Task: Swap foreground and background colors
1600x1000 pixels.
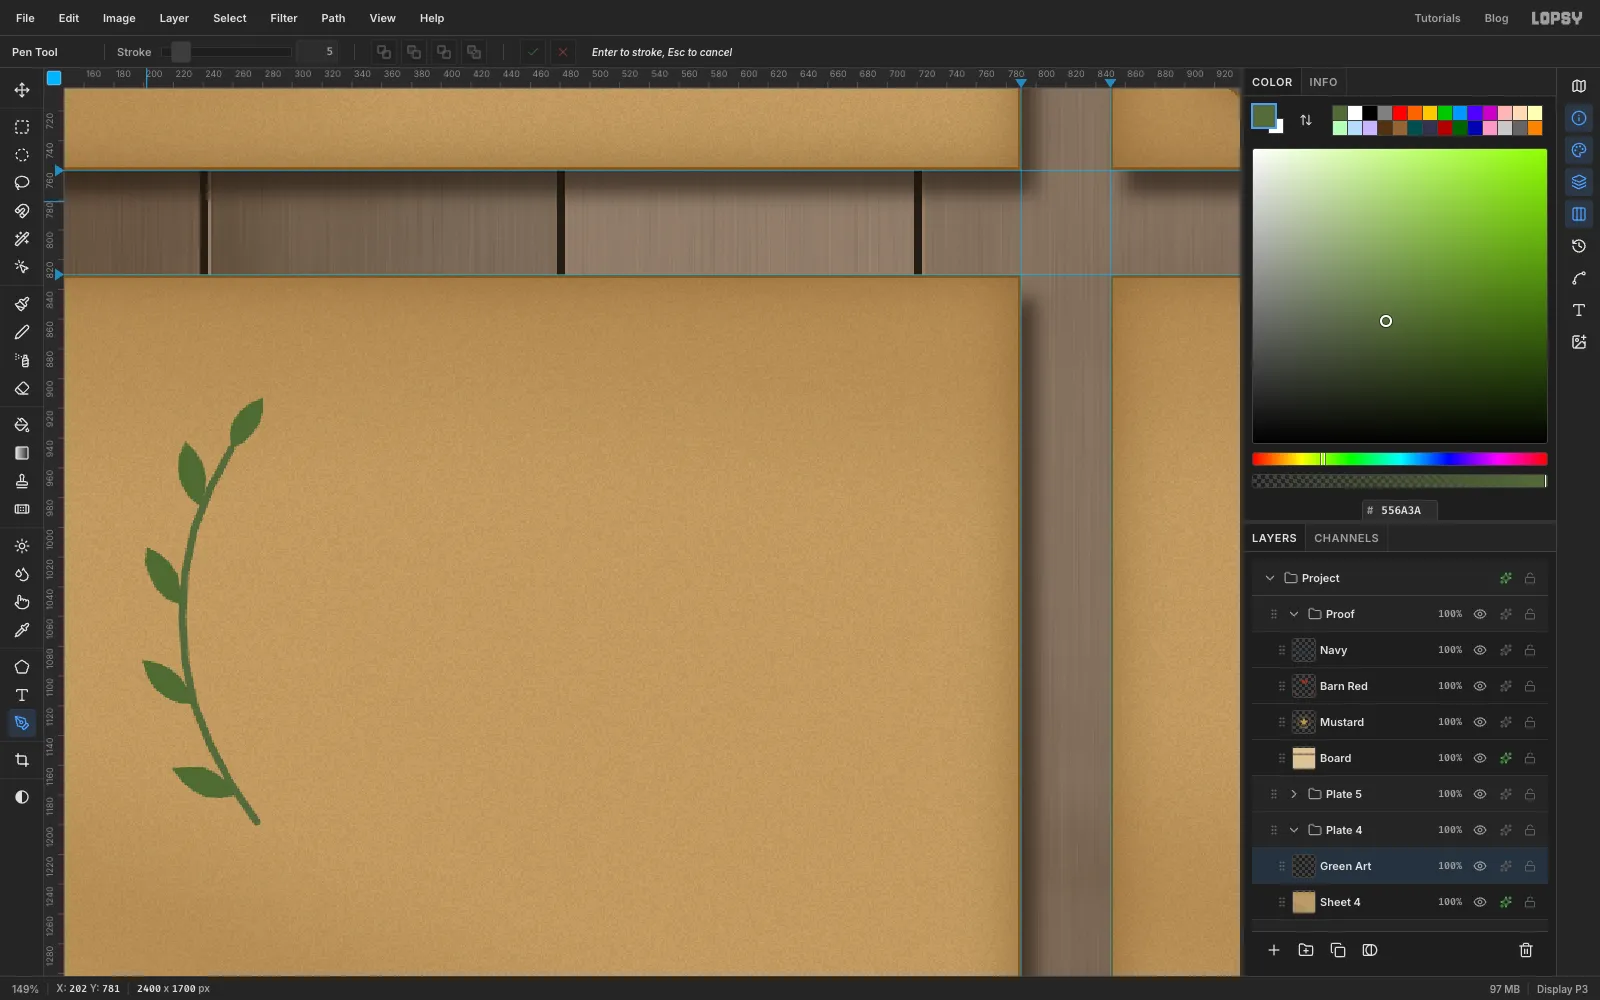Action: [1306, 120]
